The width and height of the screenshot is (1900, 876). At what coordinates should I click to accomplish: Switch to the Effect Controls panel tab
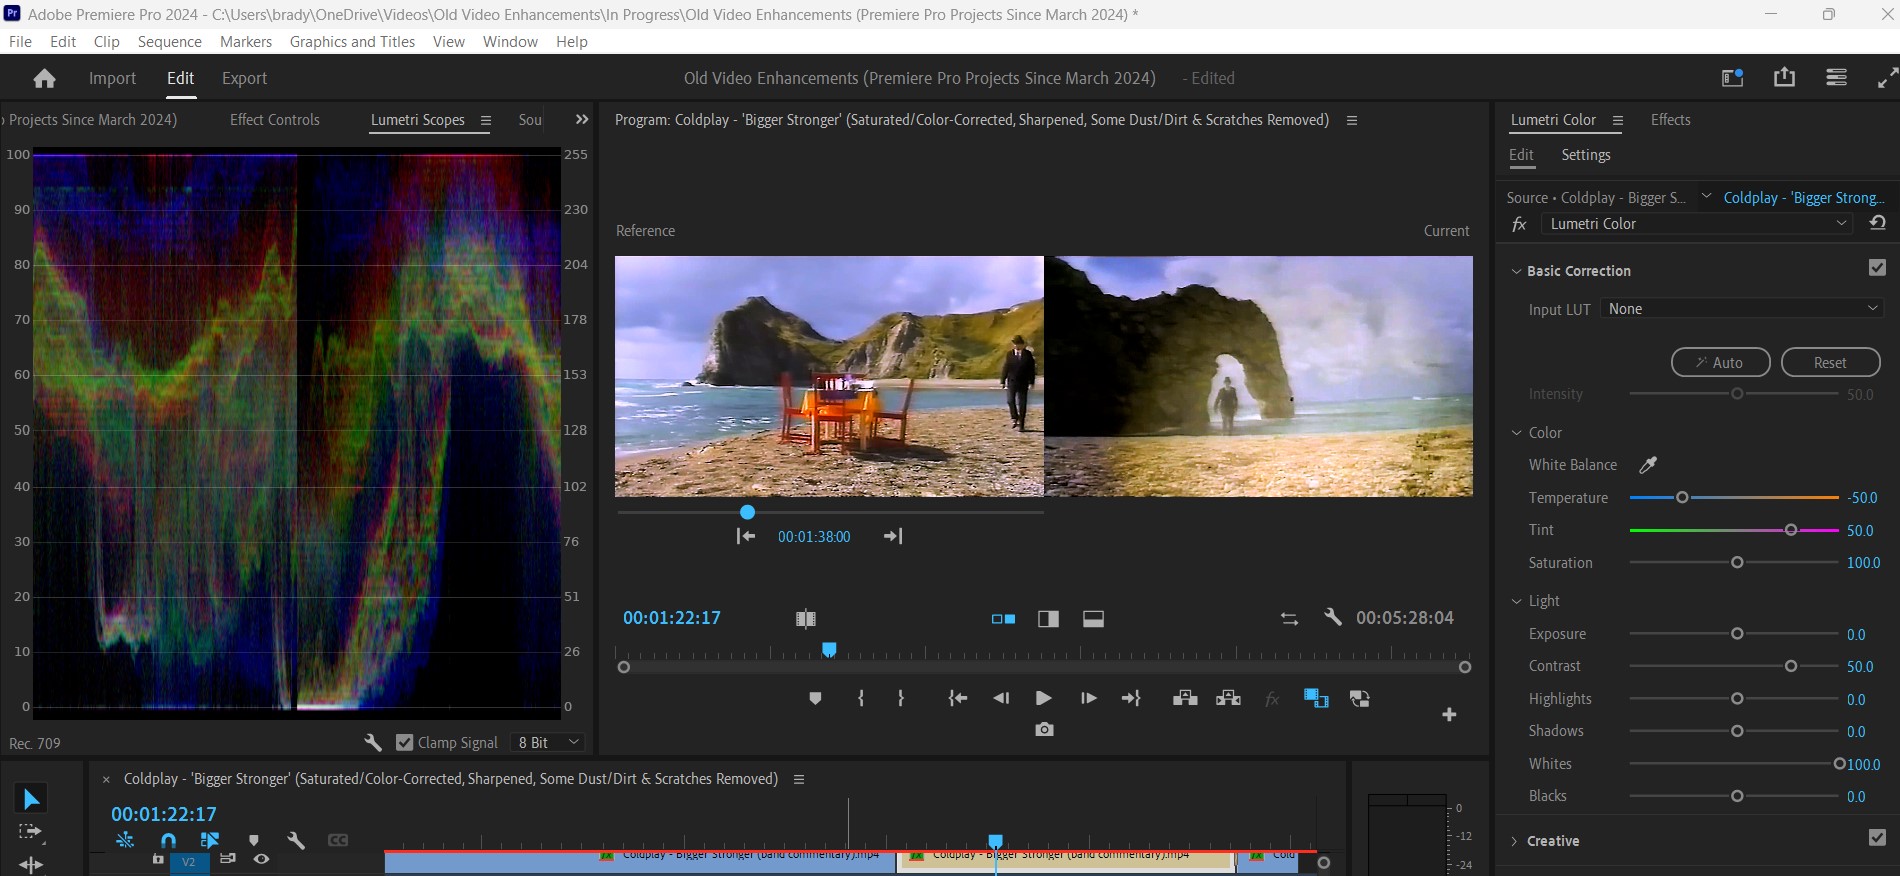(x=275, y=119)
